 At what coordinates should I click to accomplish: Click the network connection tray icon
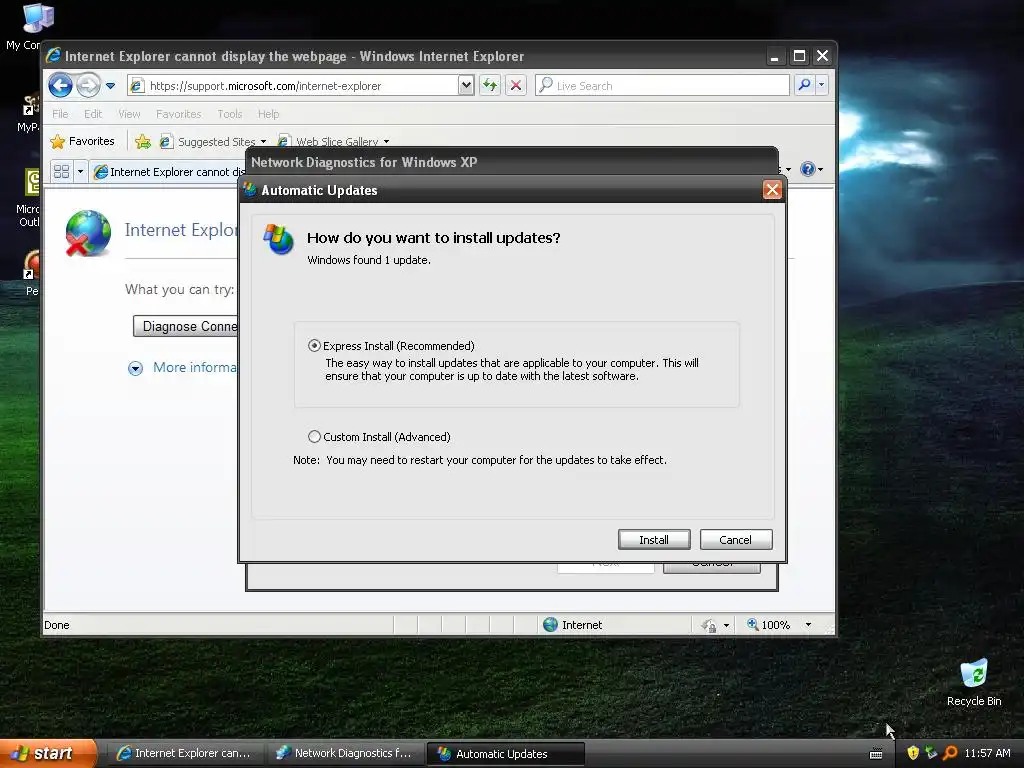[x=931, y=753]
